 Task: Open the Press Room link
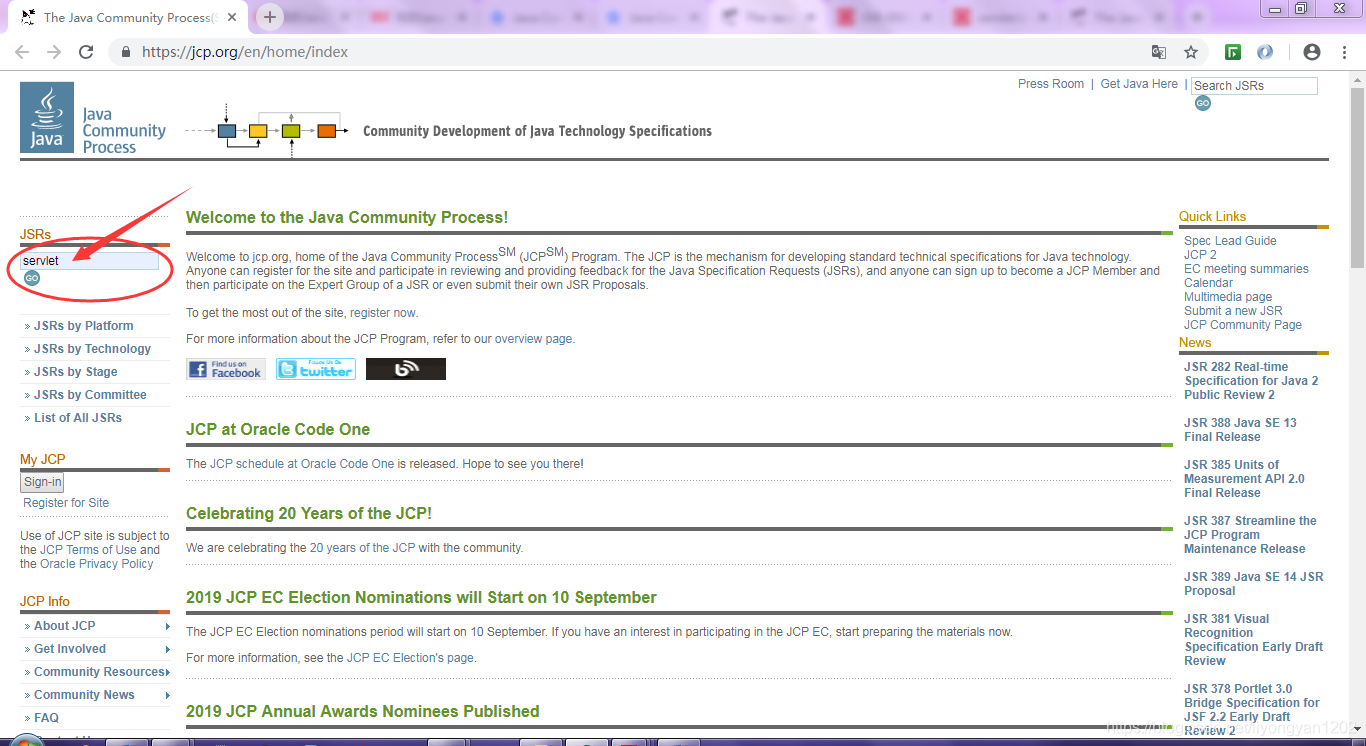pos(1051,84)
